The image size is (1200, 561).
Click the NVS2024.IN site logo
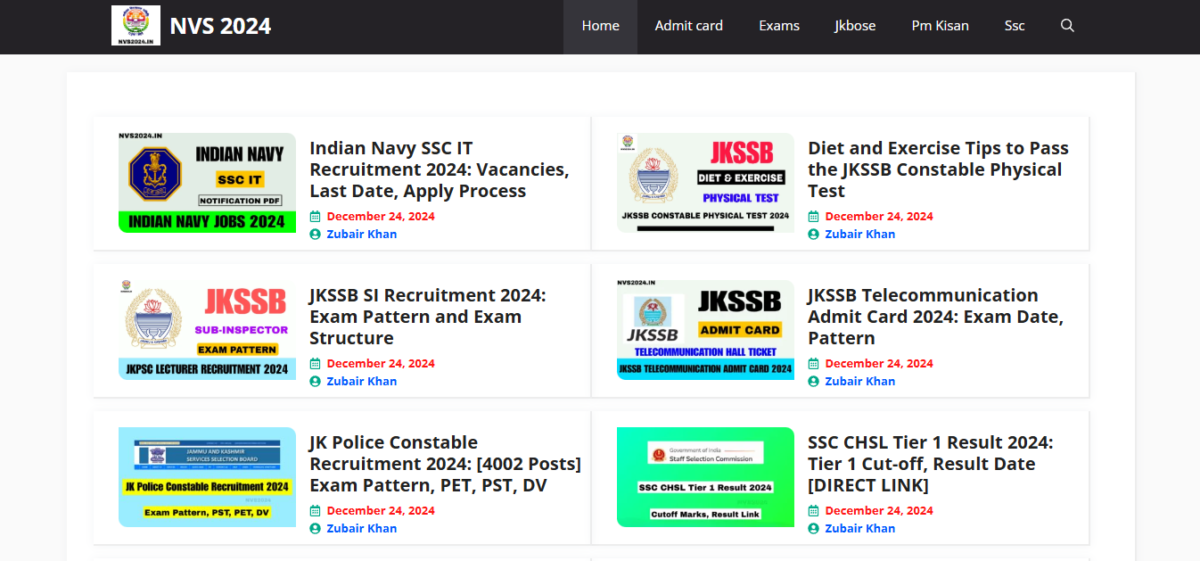pyautogui.click(x=136, y=26)
